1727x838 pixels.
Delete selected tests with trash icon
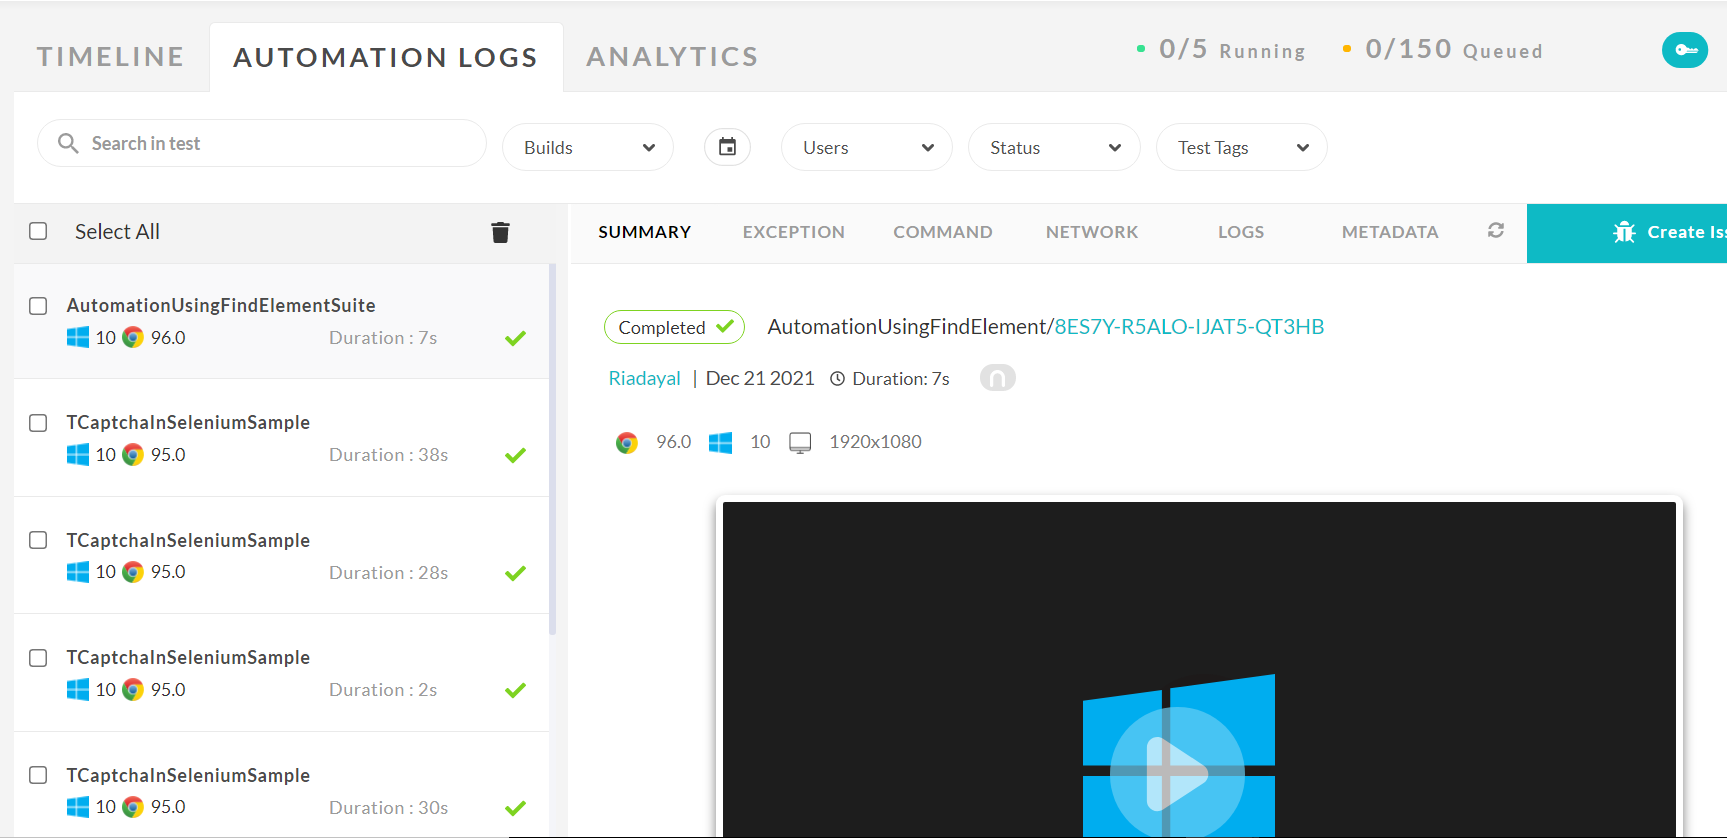pos(501,232)
